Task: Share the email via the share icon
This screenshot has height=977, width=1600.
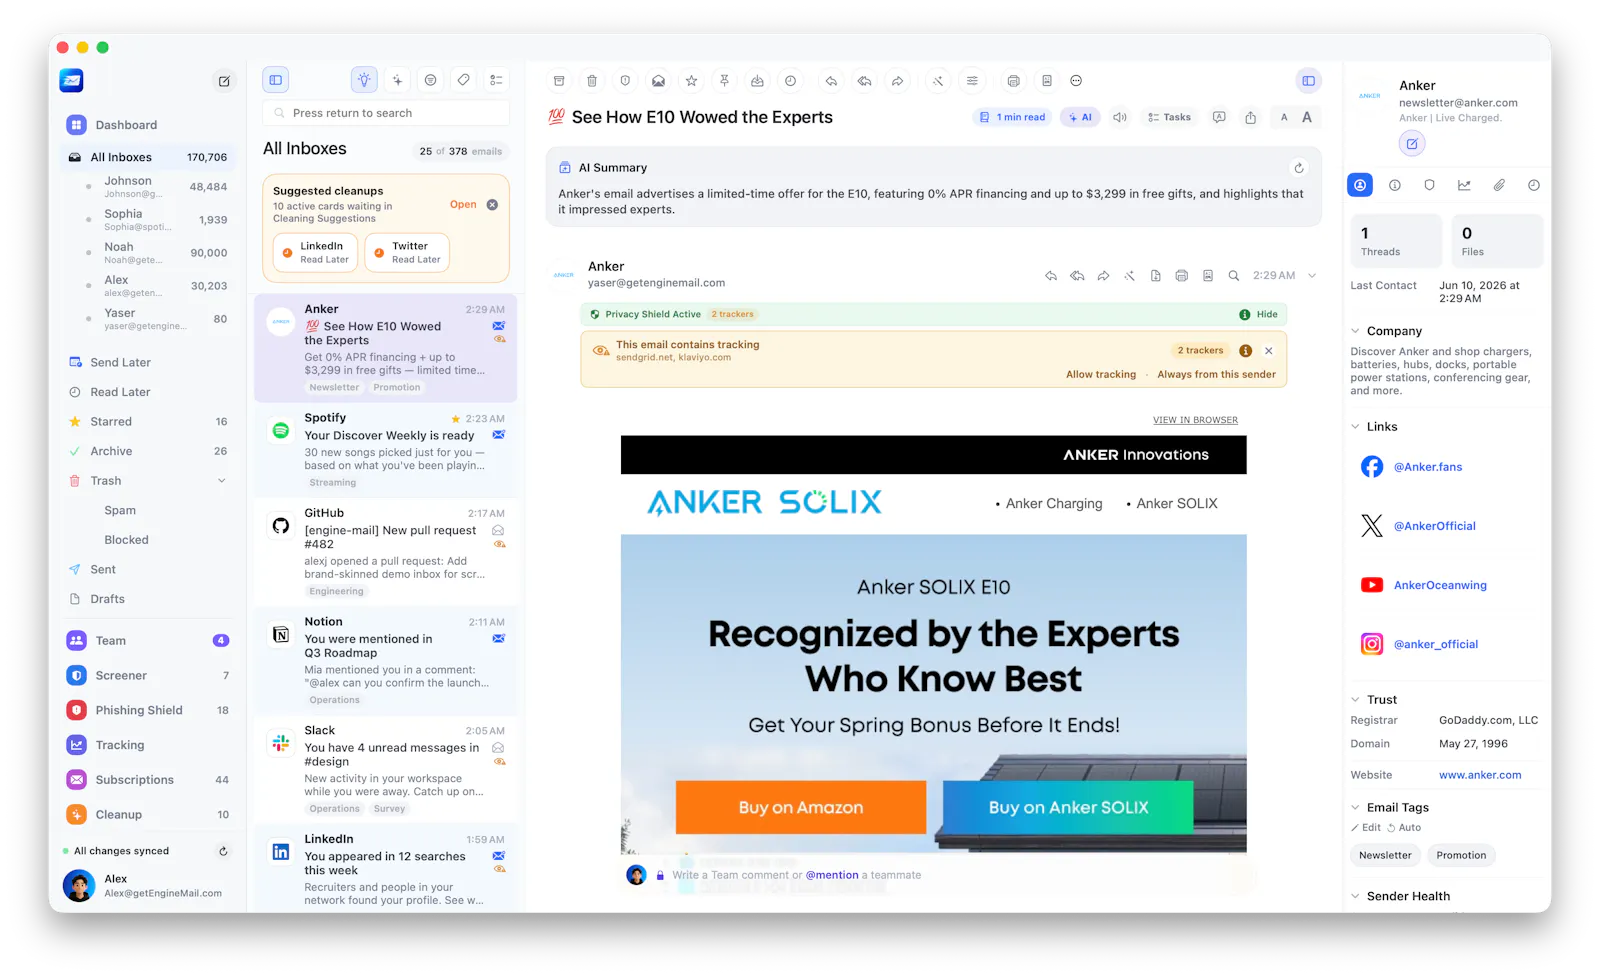Action: pyautogui.click(x=1250, y=117)
